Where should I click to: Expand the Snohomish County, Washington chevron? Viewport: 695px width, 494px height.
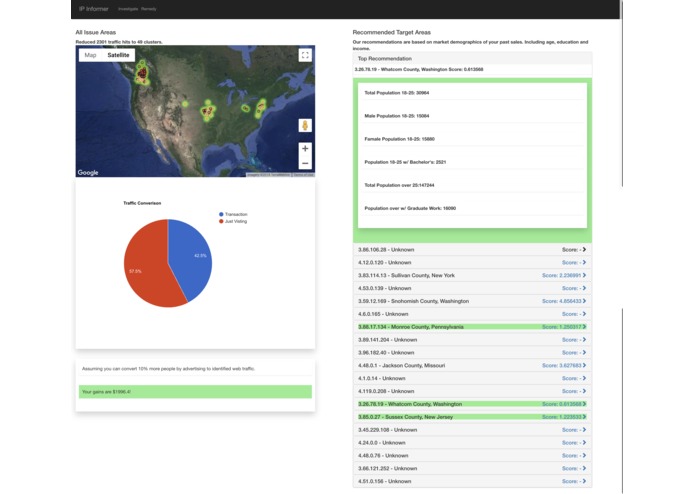coord(584,301)
